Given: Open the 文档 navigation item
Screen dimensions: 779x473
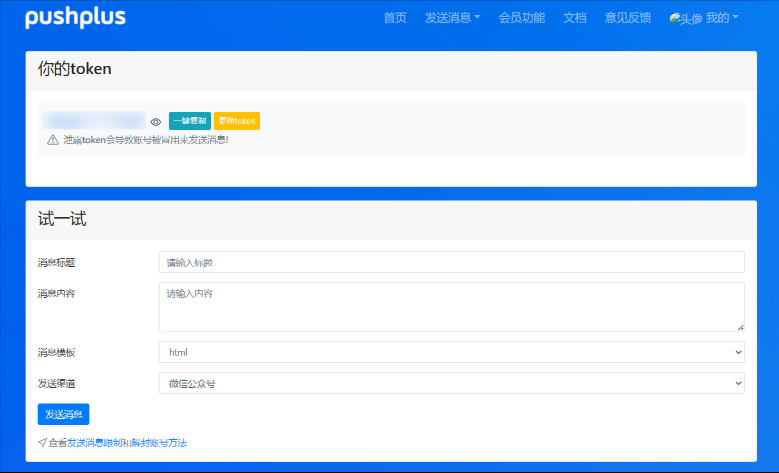Looking at the screenshot, I should pos(575,18).
